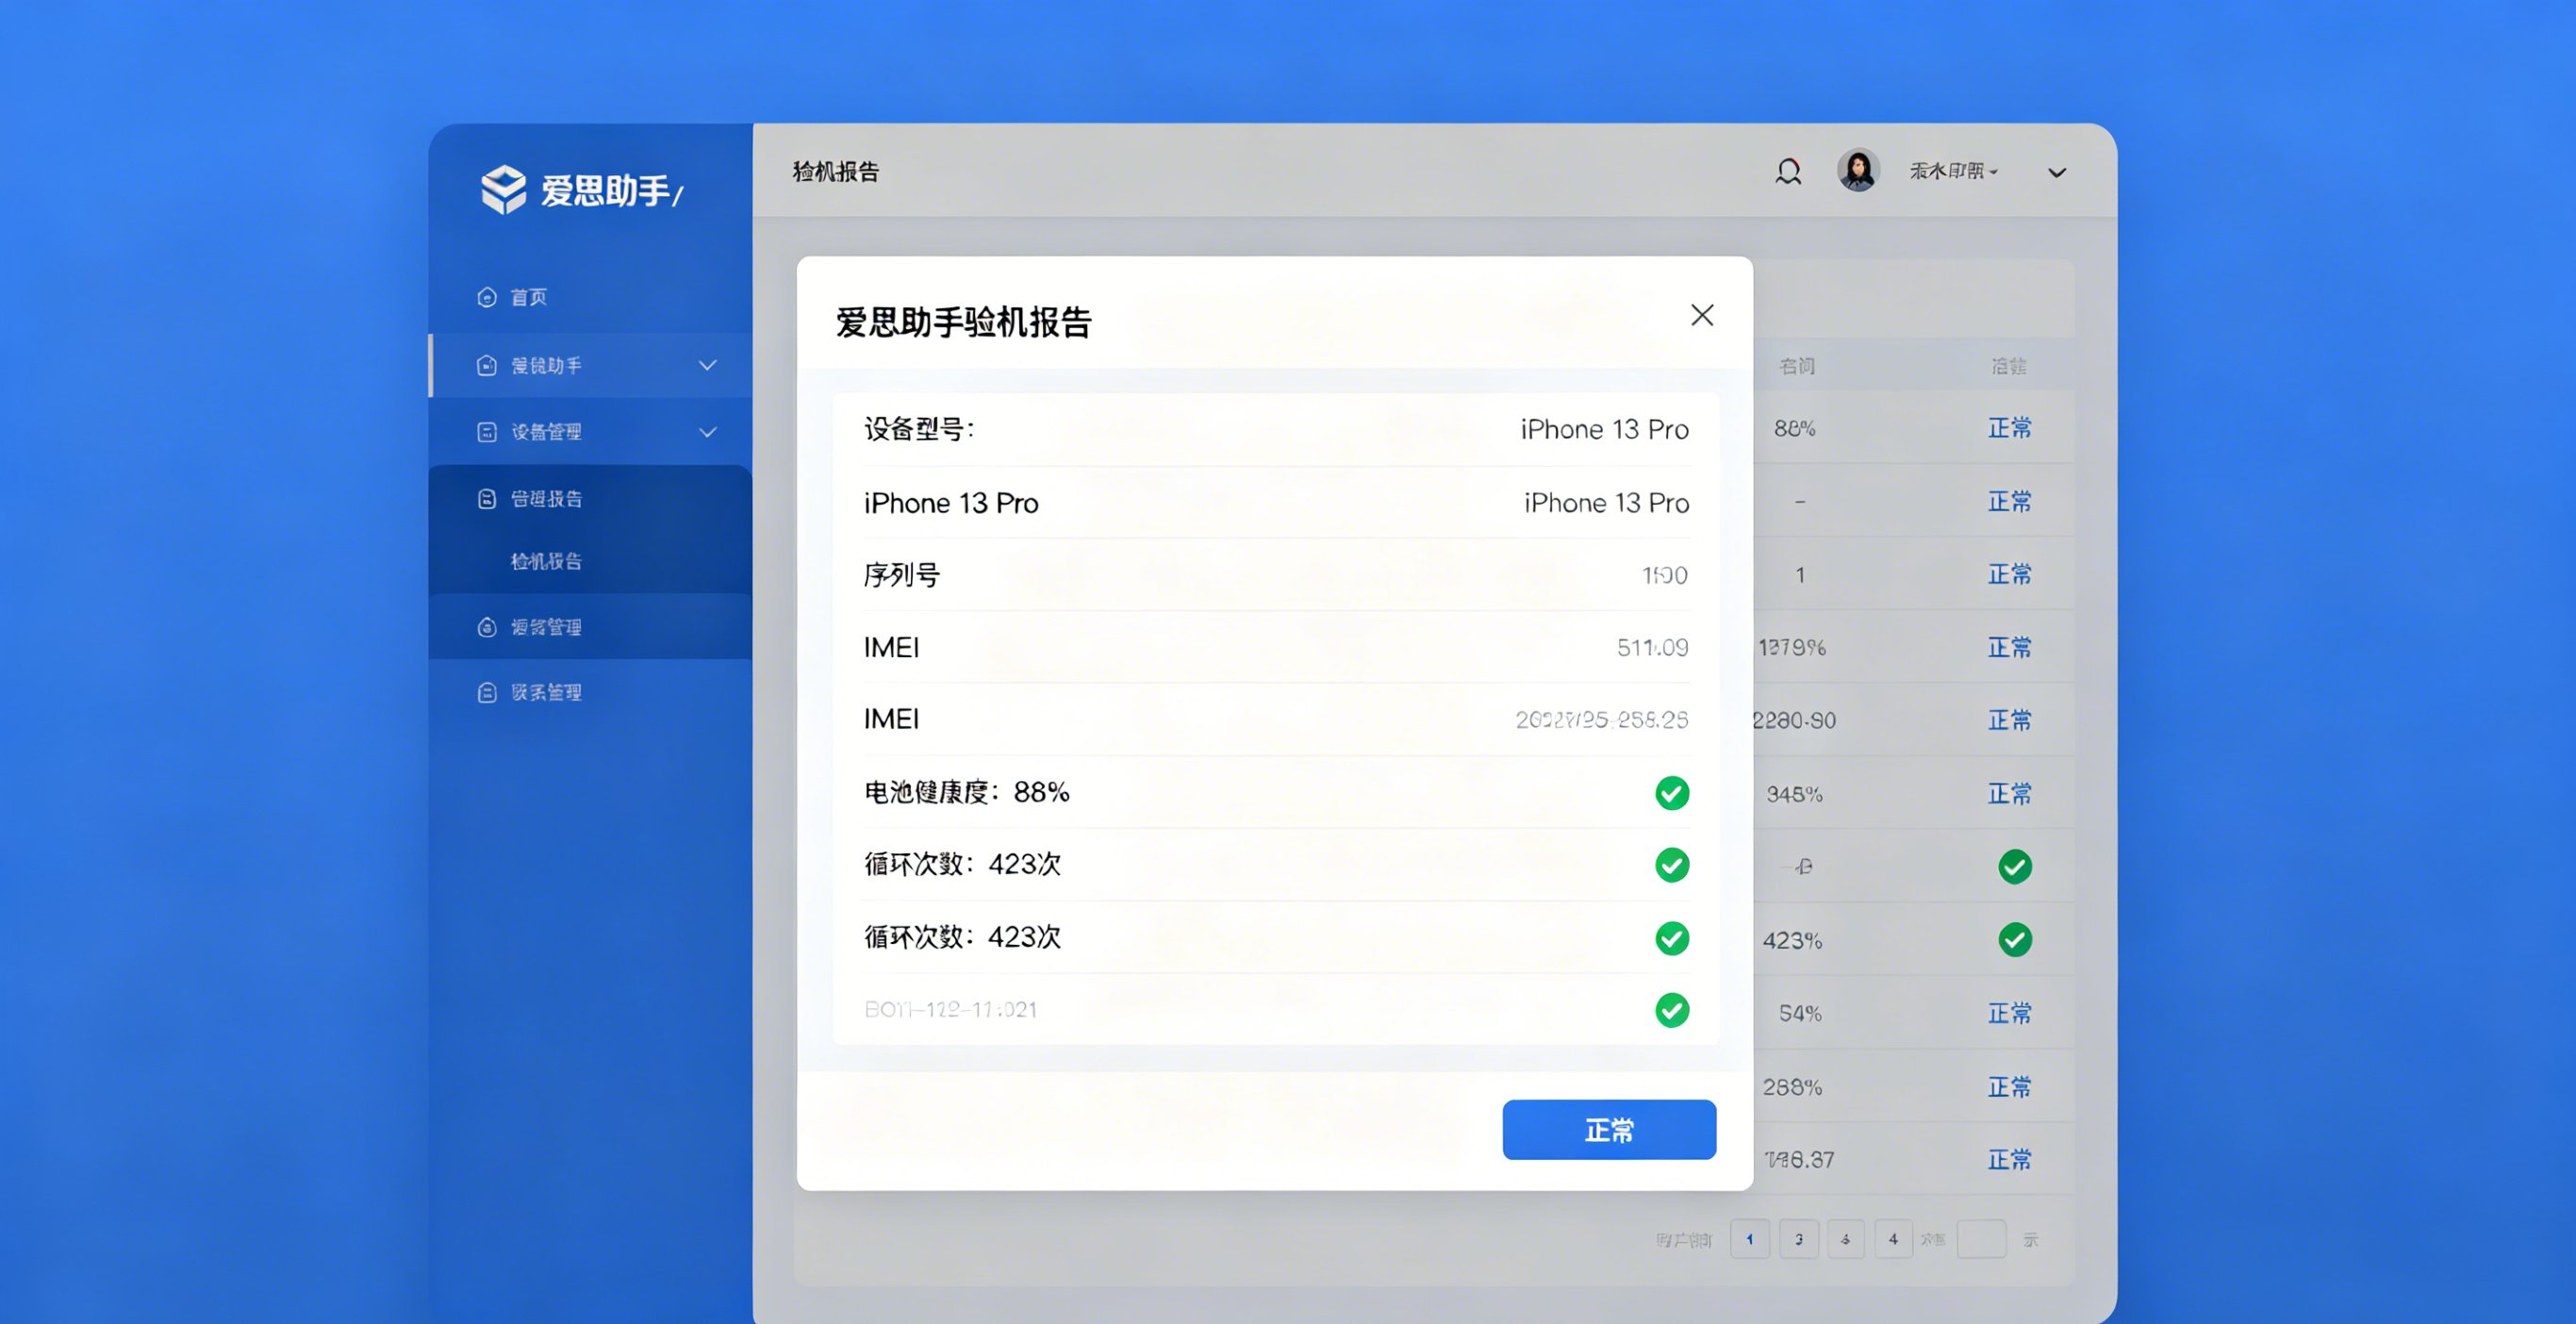Screen dimensions: 2576x1324
Task: Click green check icon above 423% row
Action: 2015,867
